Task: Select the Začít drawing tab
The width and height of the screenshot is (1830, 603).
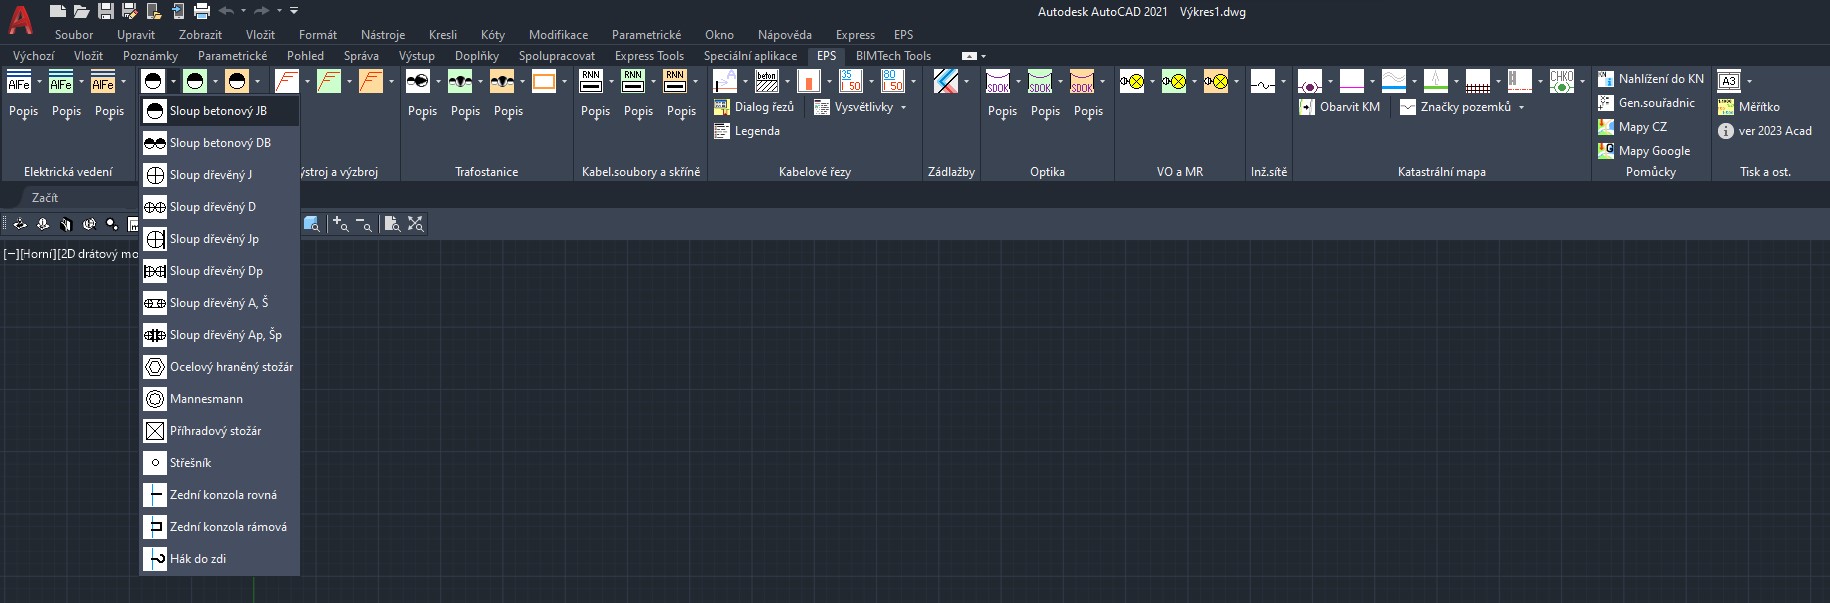Action: [45, 198]
